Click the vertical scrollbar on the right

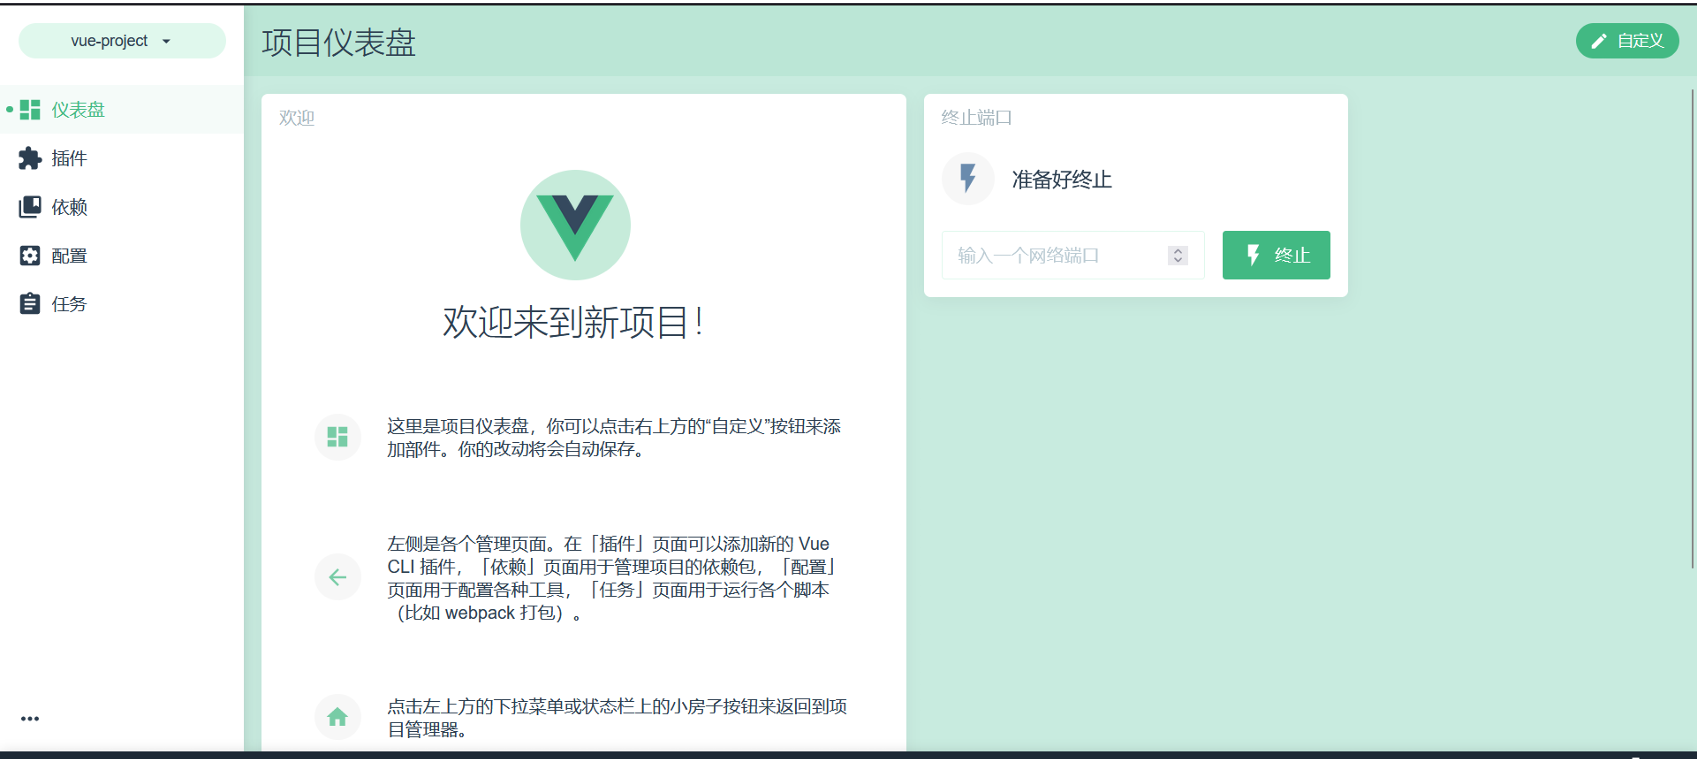point(1692,328)
